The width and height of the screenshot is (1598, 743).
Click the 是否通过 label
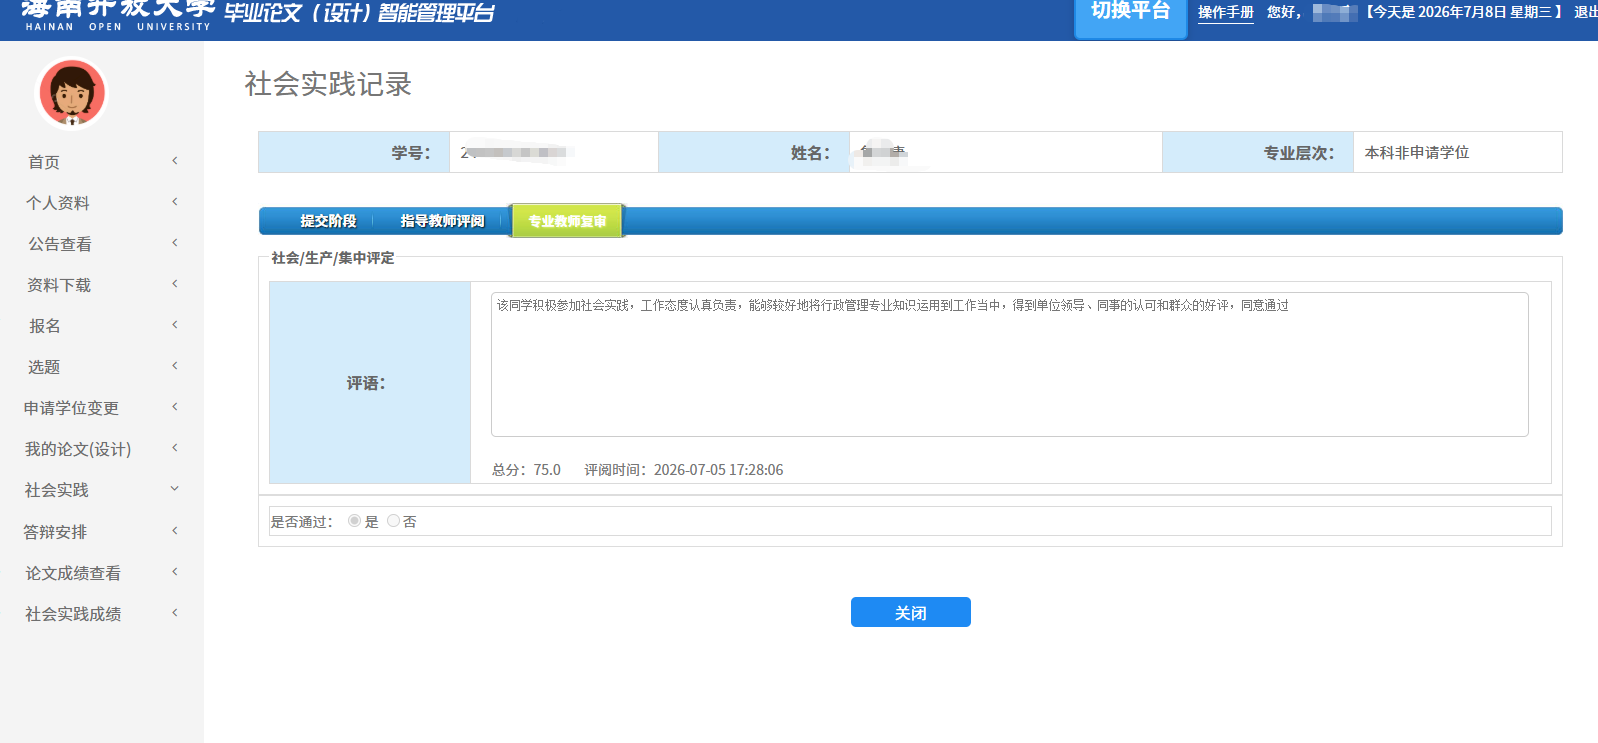(x=301, y=522)
